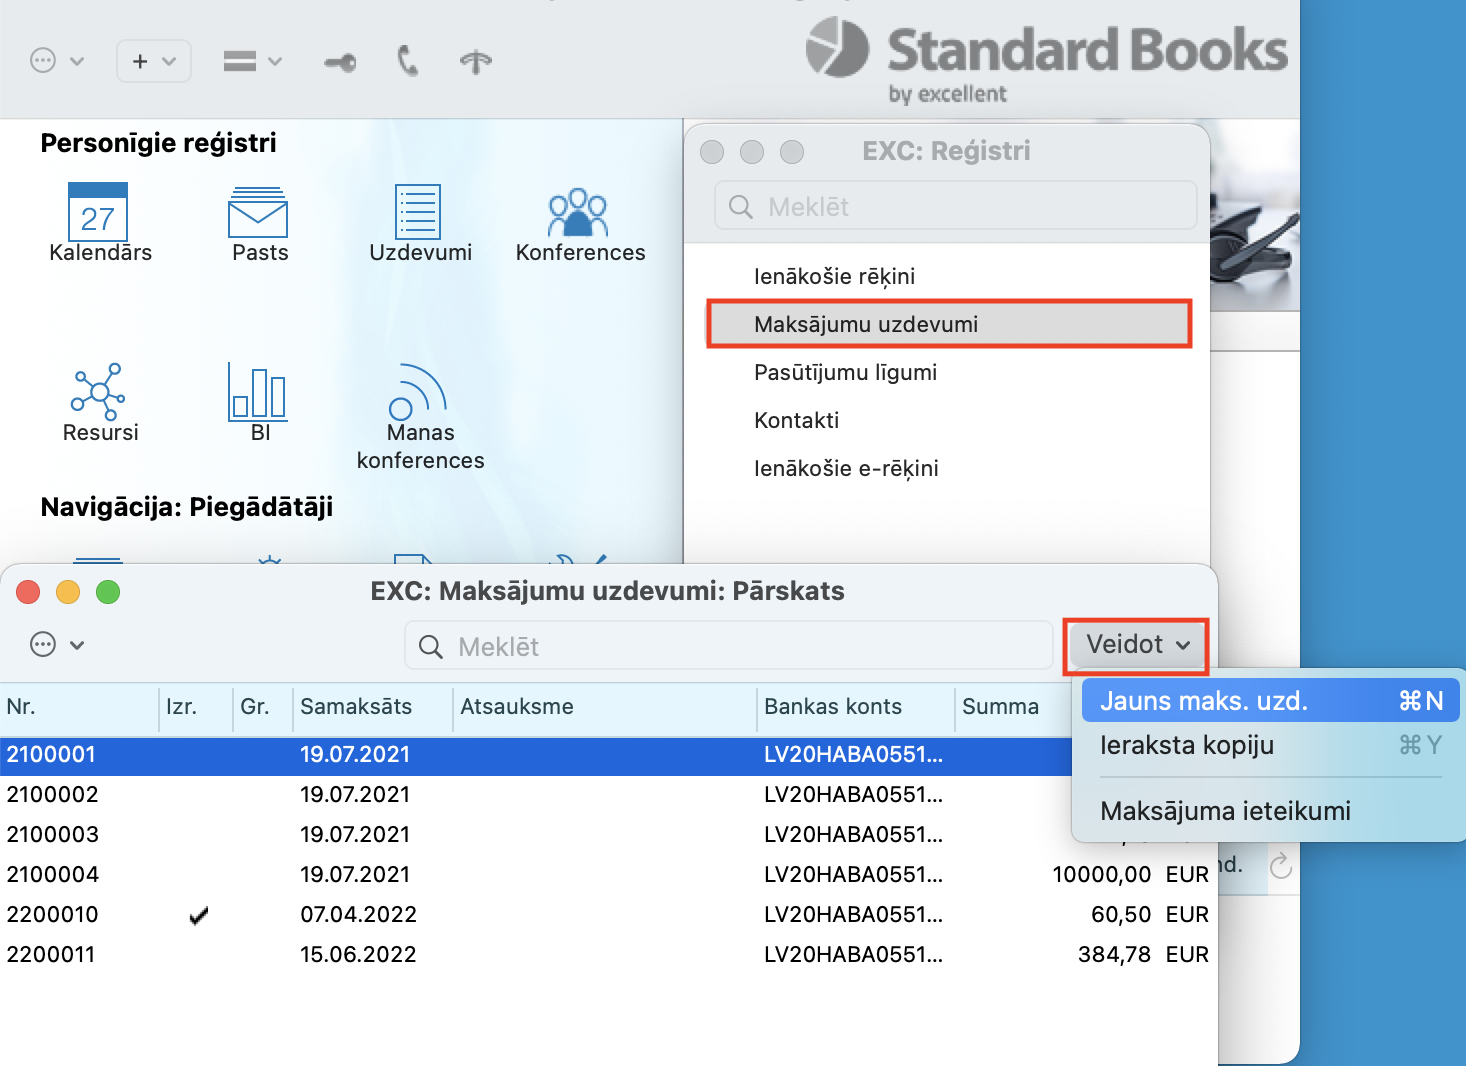Click the Meklēt search field in Pārskats window
Viewport: 1466px width, 1066px height.
(x=730, y=647)
